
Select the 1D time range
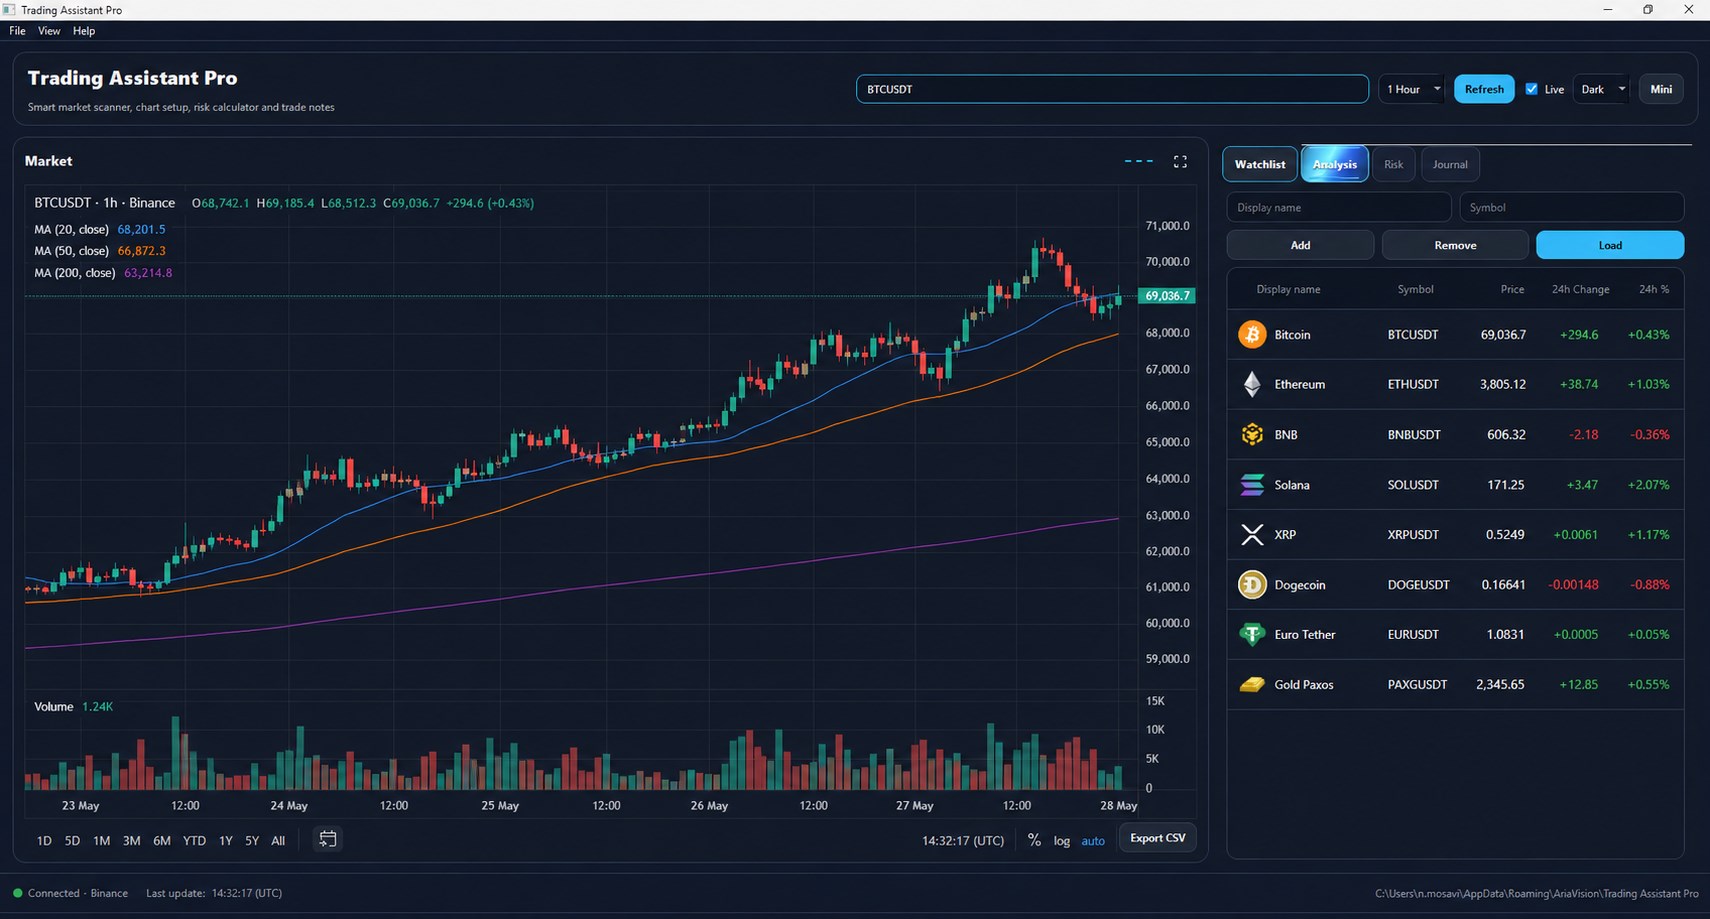pyautogui.click(x=44, y=841)
